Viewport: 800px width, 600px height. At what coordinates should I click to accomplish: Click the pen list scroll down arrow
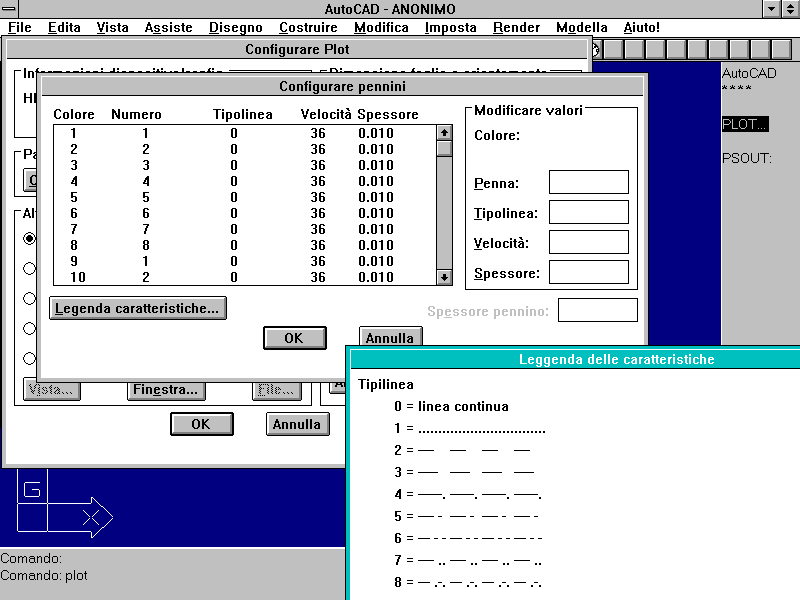(444, 277)
